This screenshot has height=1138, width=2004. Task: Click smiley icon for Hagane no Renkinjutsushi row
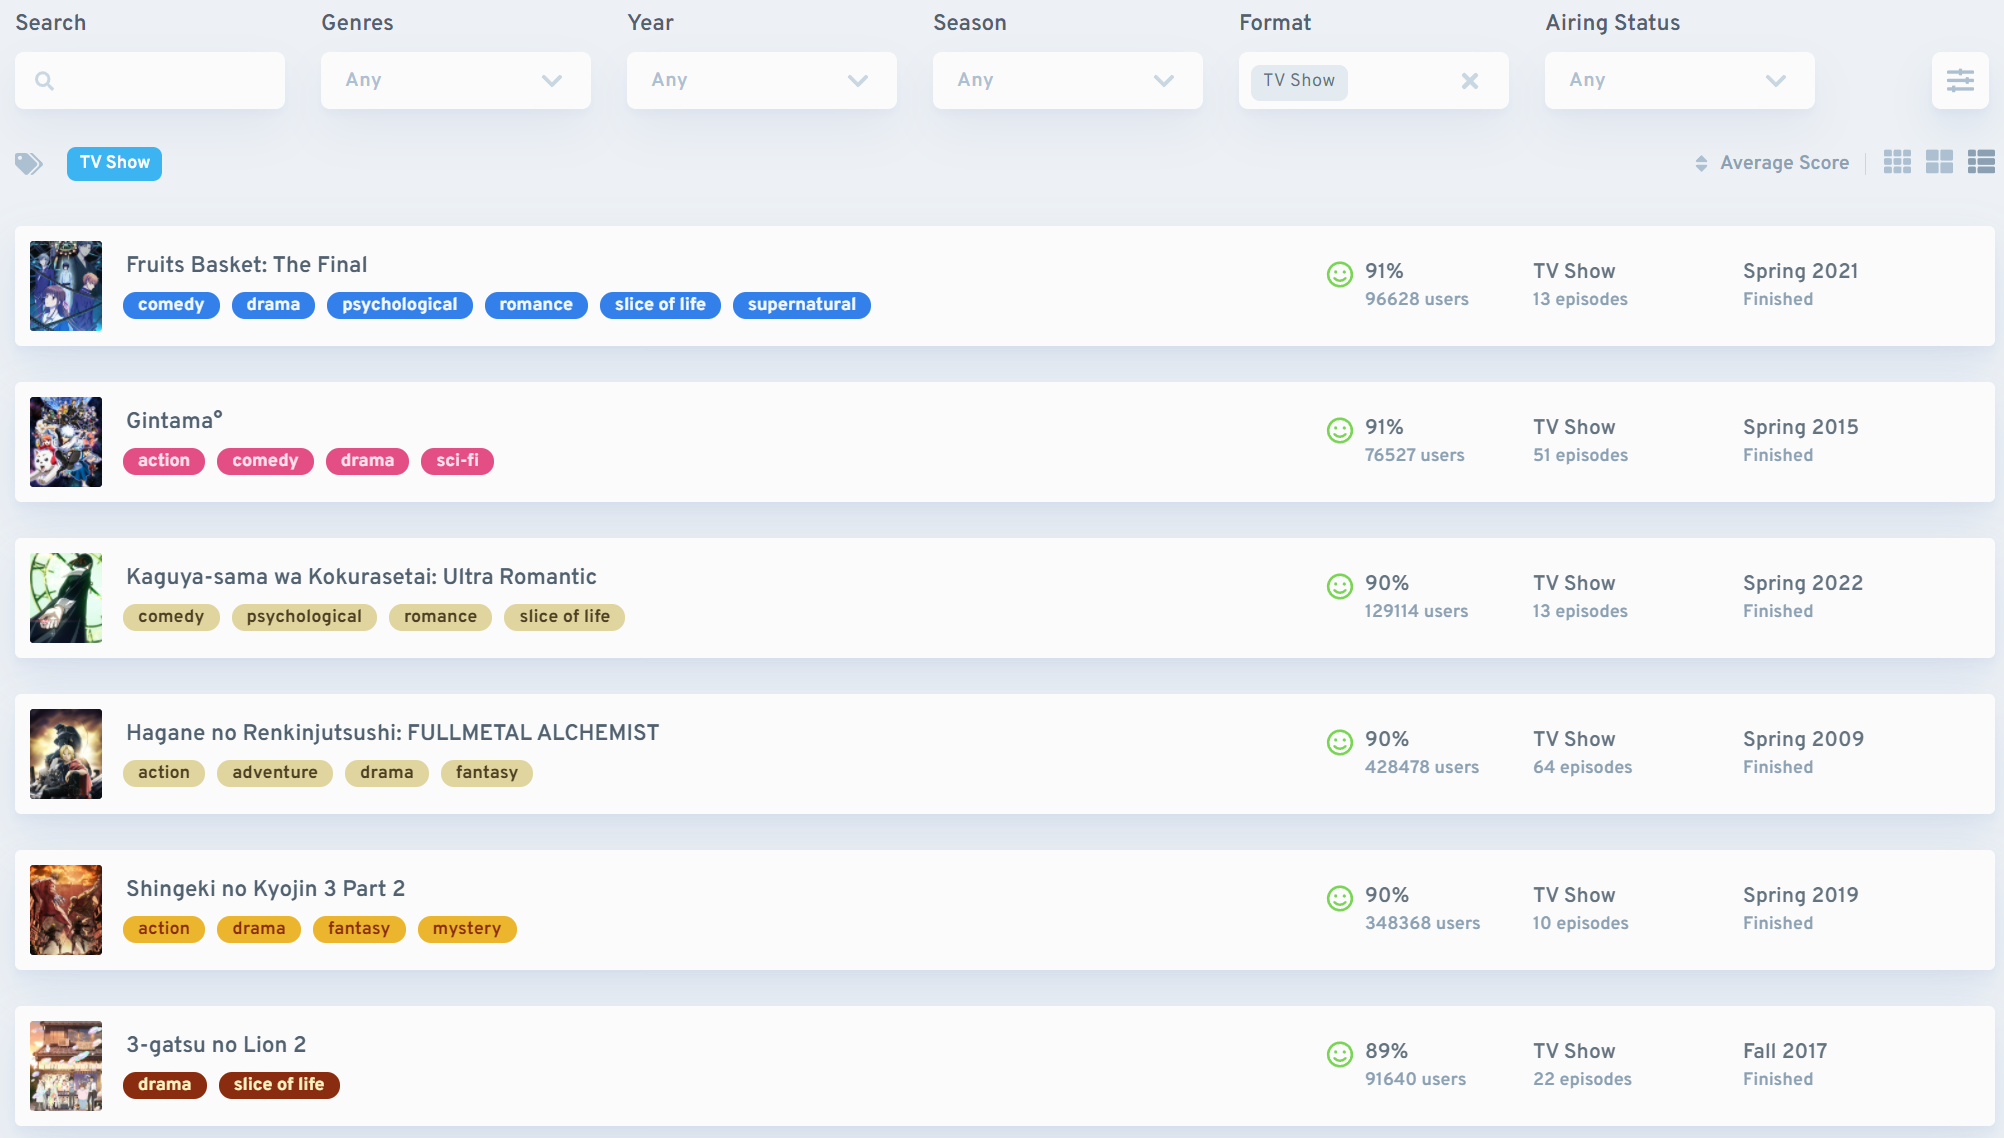click(1340, 742)
